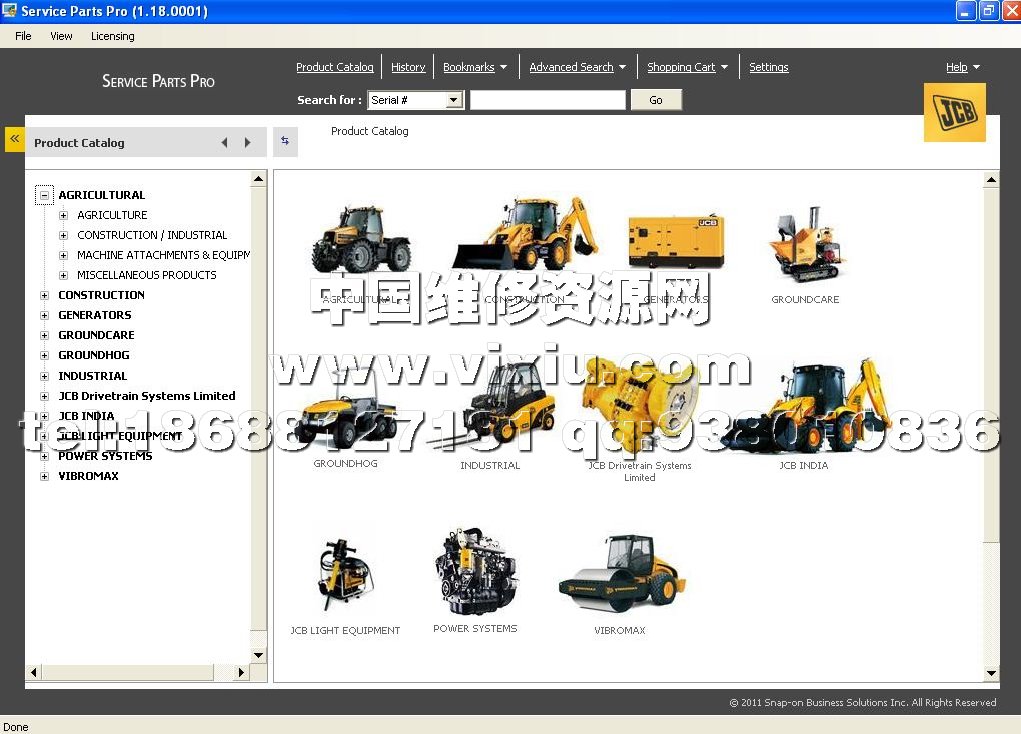Expand the CONSTRUCTION tree node

click(x=44, y=295)
